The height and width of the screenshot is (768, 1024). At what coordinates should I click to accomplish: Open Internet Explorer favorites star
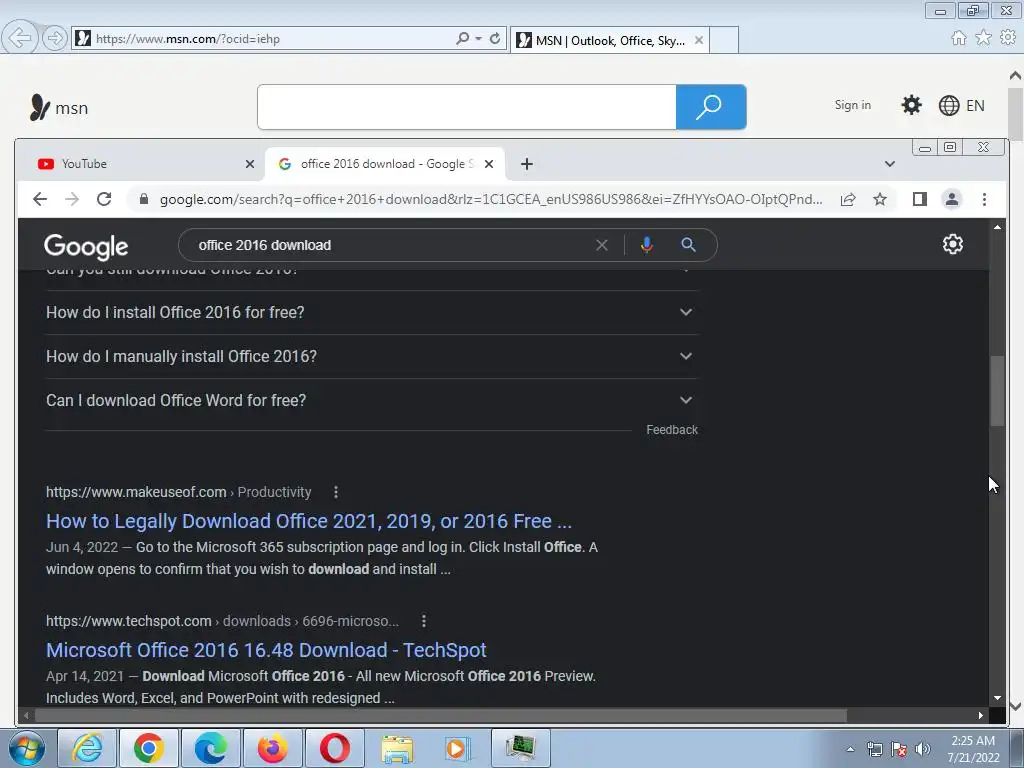tap(983, 38)
